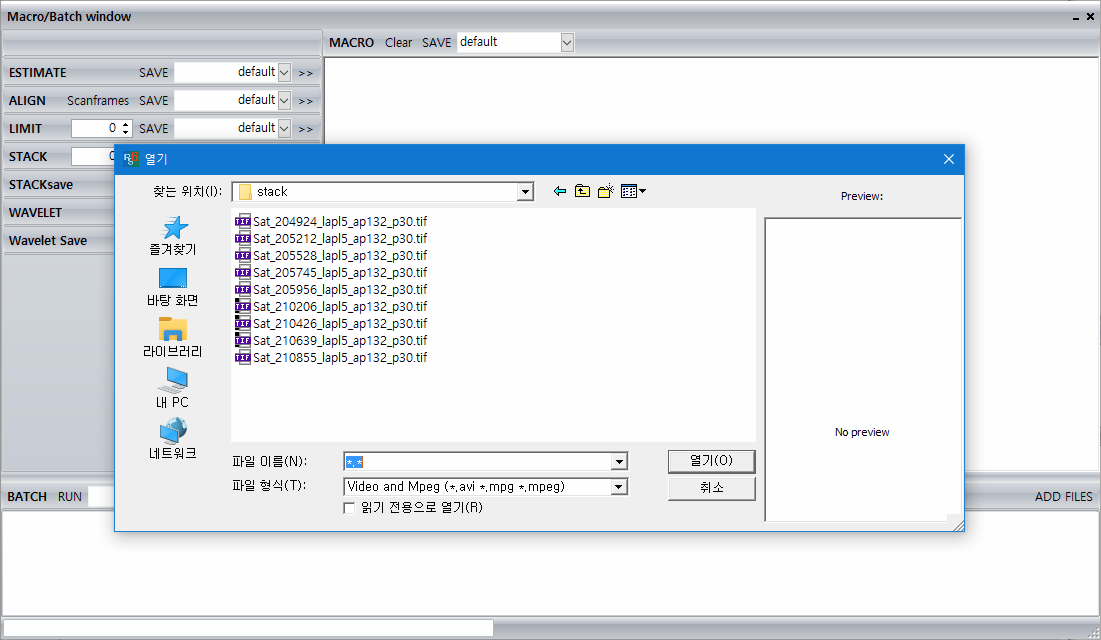The width and height of the screenshot is (1101, 640).
Task: Click ADD FILES in the batch bar
Action: tap(1063, 496)
